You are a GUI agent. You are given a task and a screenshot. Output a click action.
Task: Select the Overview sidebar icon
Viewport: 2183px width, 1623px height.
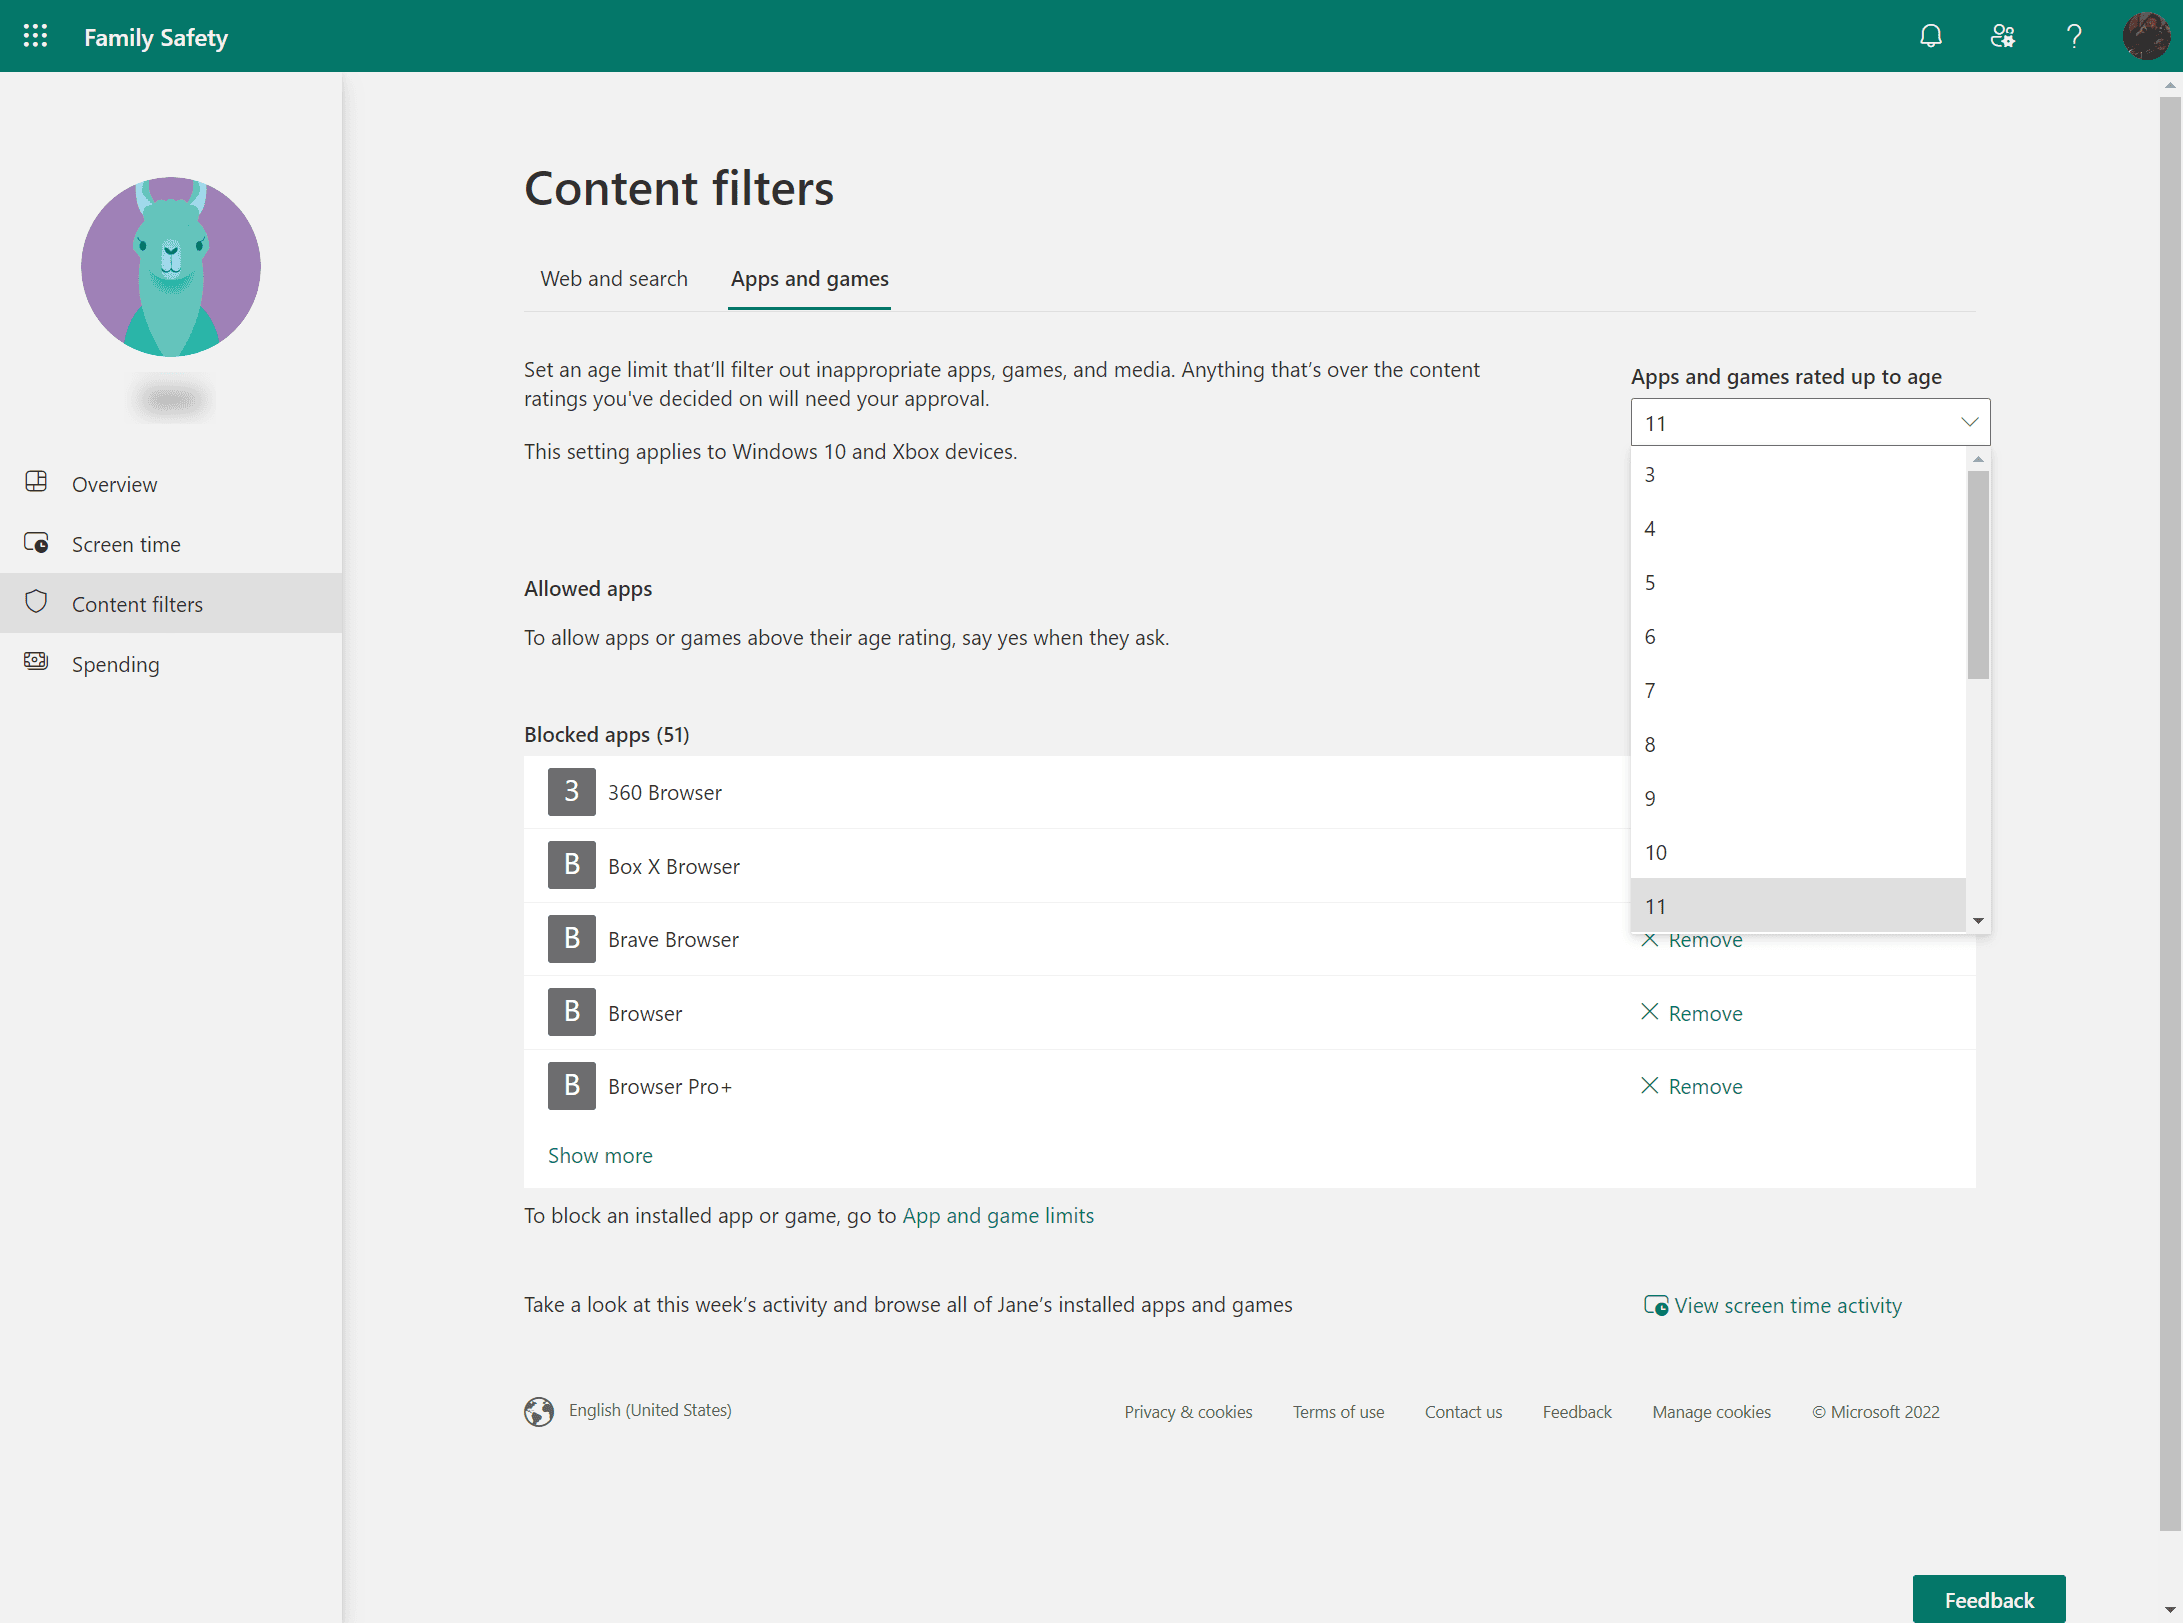point(36,483)
